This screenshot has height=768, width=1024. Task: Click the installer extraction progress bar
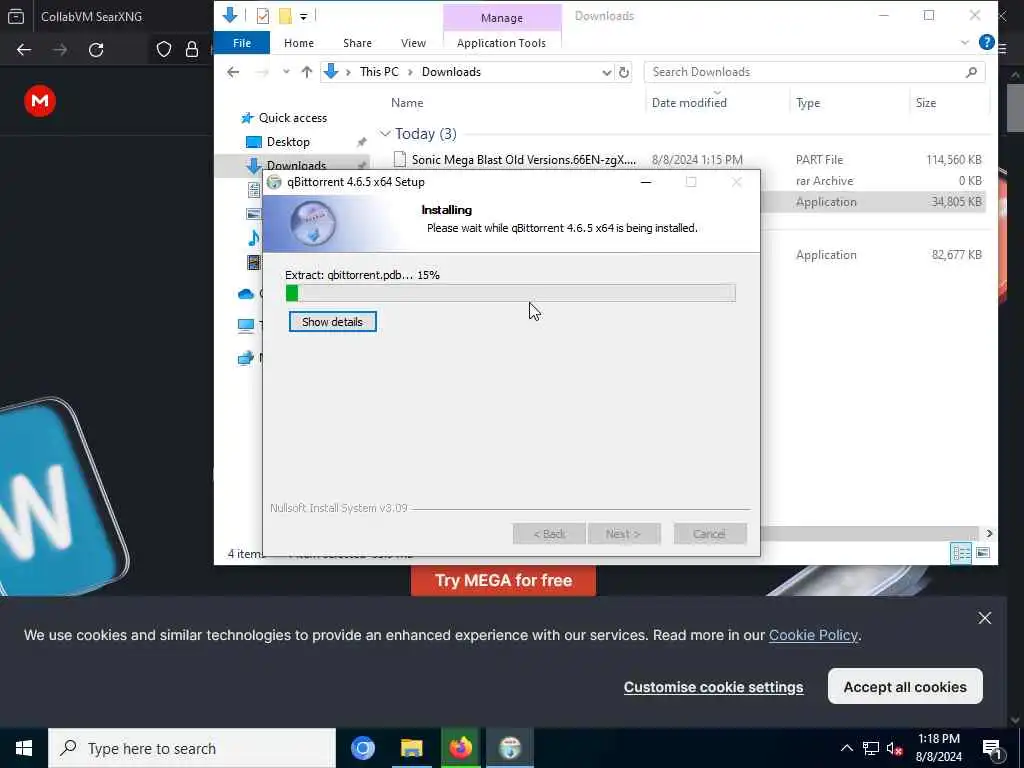click(510, 293)
